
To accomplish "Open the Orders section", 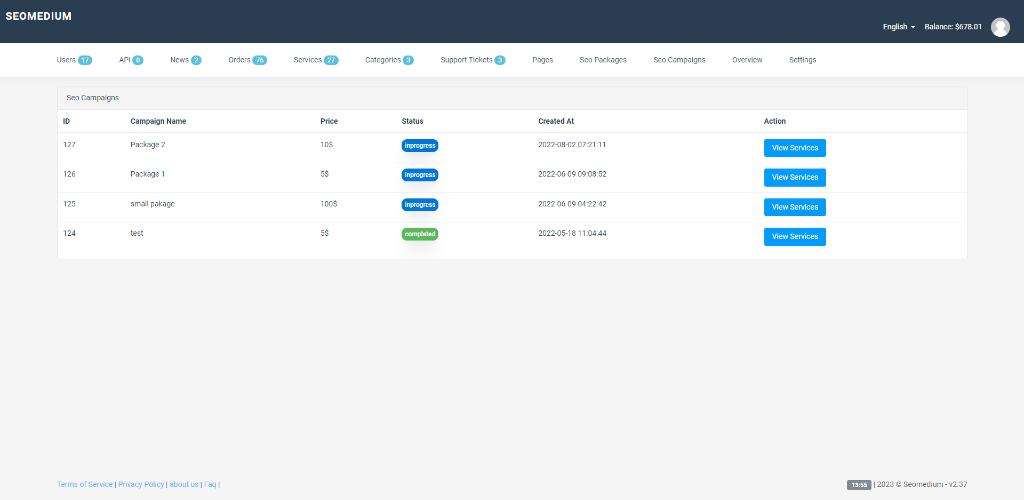I will (248, 59).
